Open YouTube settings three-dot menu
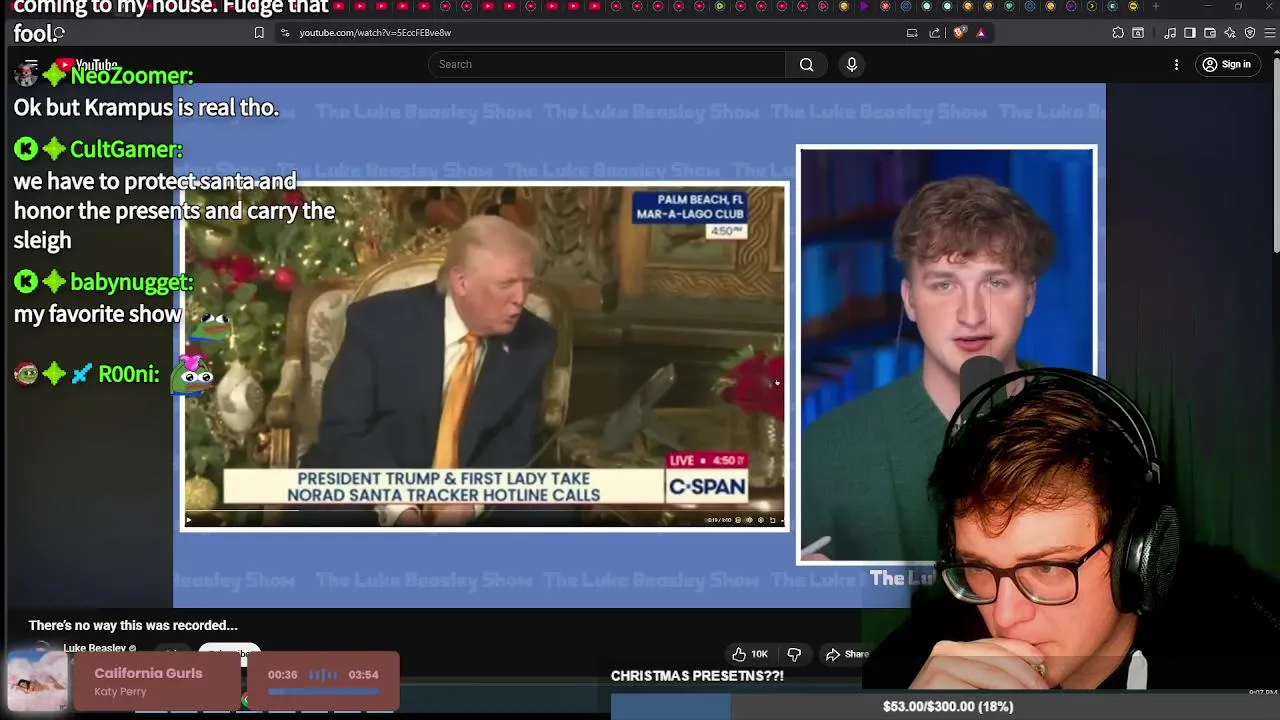1280x720 pixels. (x=1176, y=65)
